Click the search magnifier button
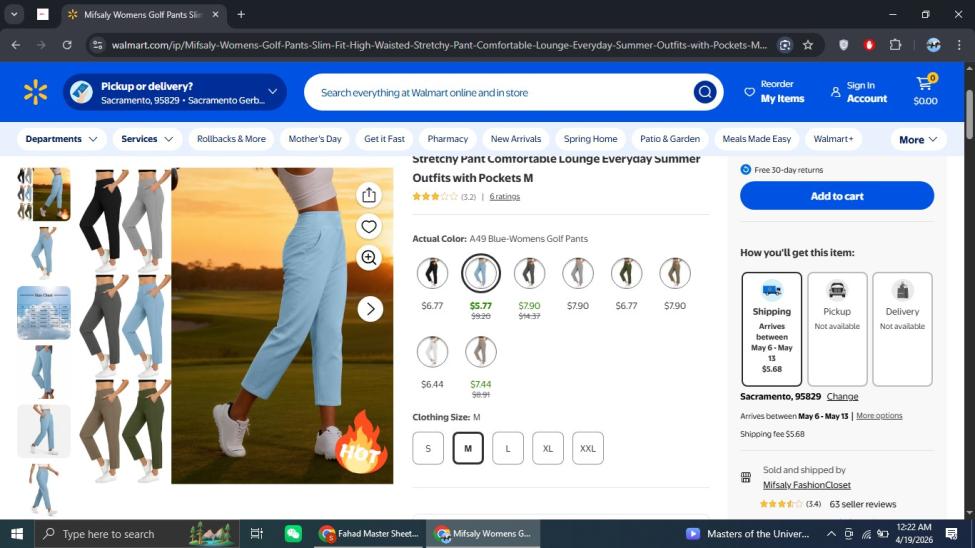The width and height of the screenshot is (975, 548). [705, 93]
